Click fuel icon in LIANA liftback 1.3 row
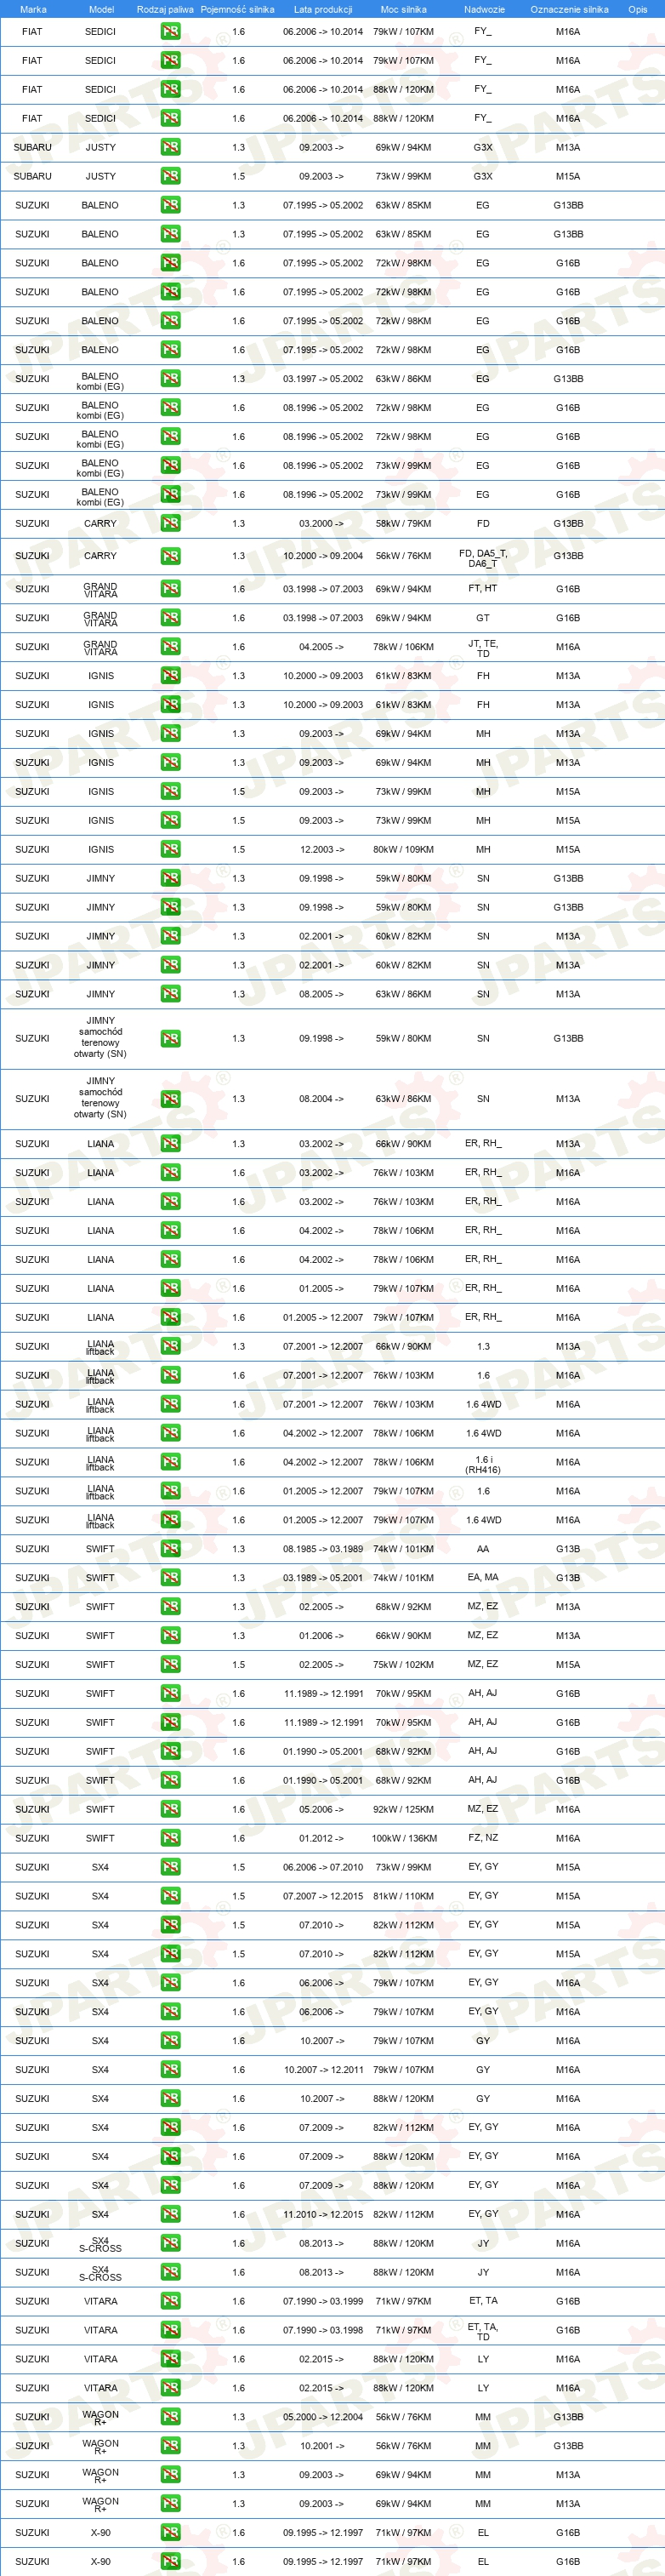 (x=170, y=1346)
